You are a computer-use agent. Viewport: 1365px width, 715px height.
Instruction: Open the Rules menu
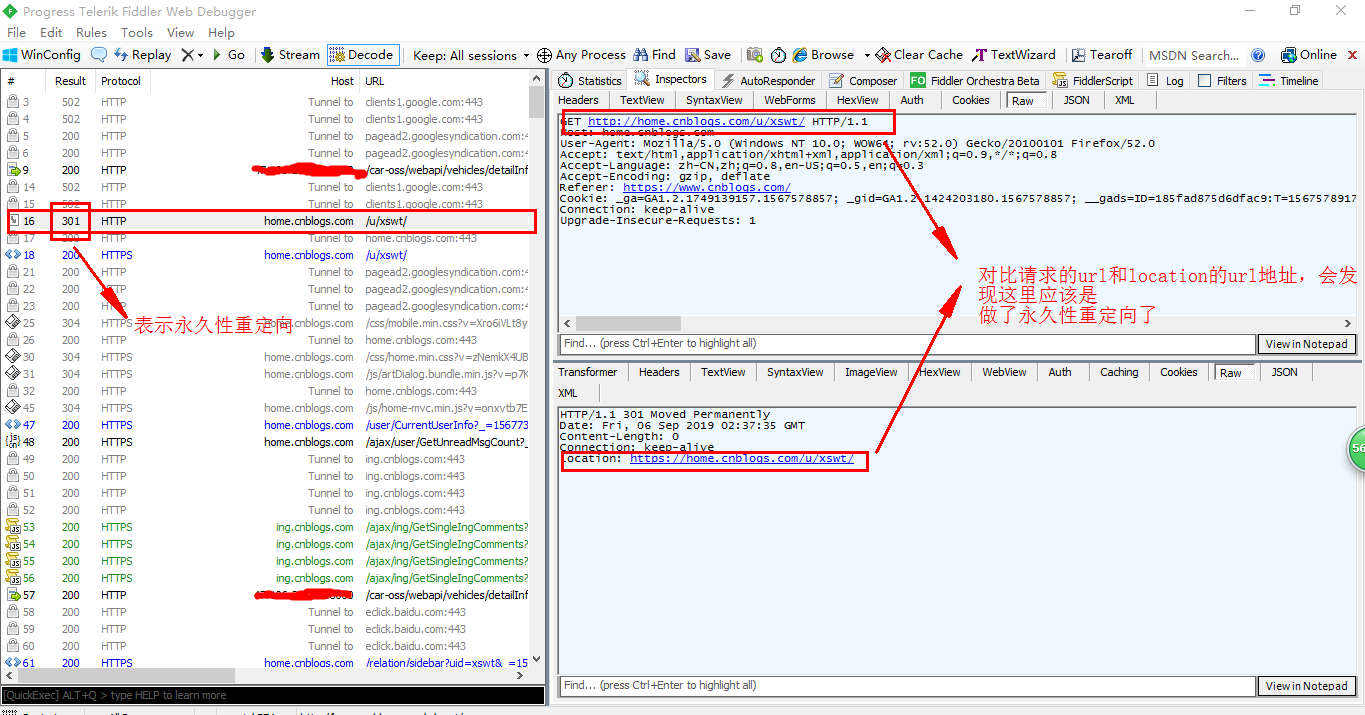tap(91, 32)
